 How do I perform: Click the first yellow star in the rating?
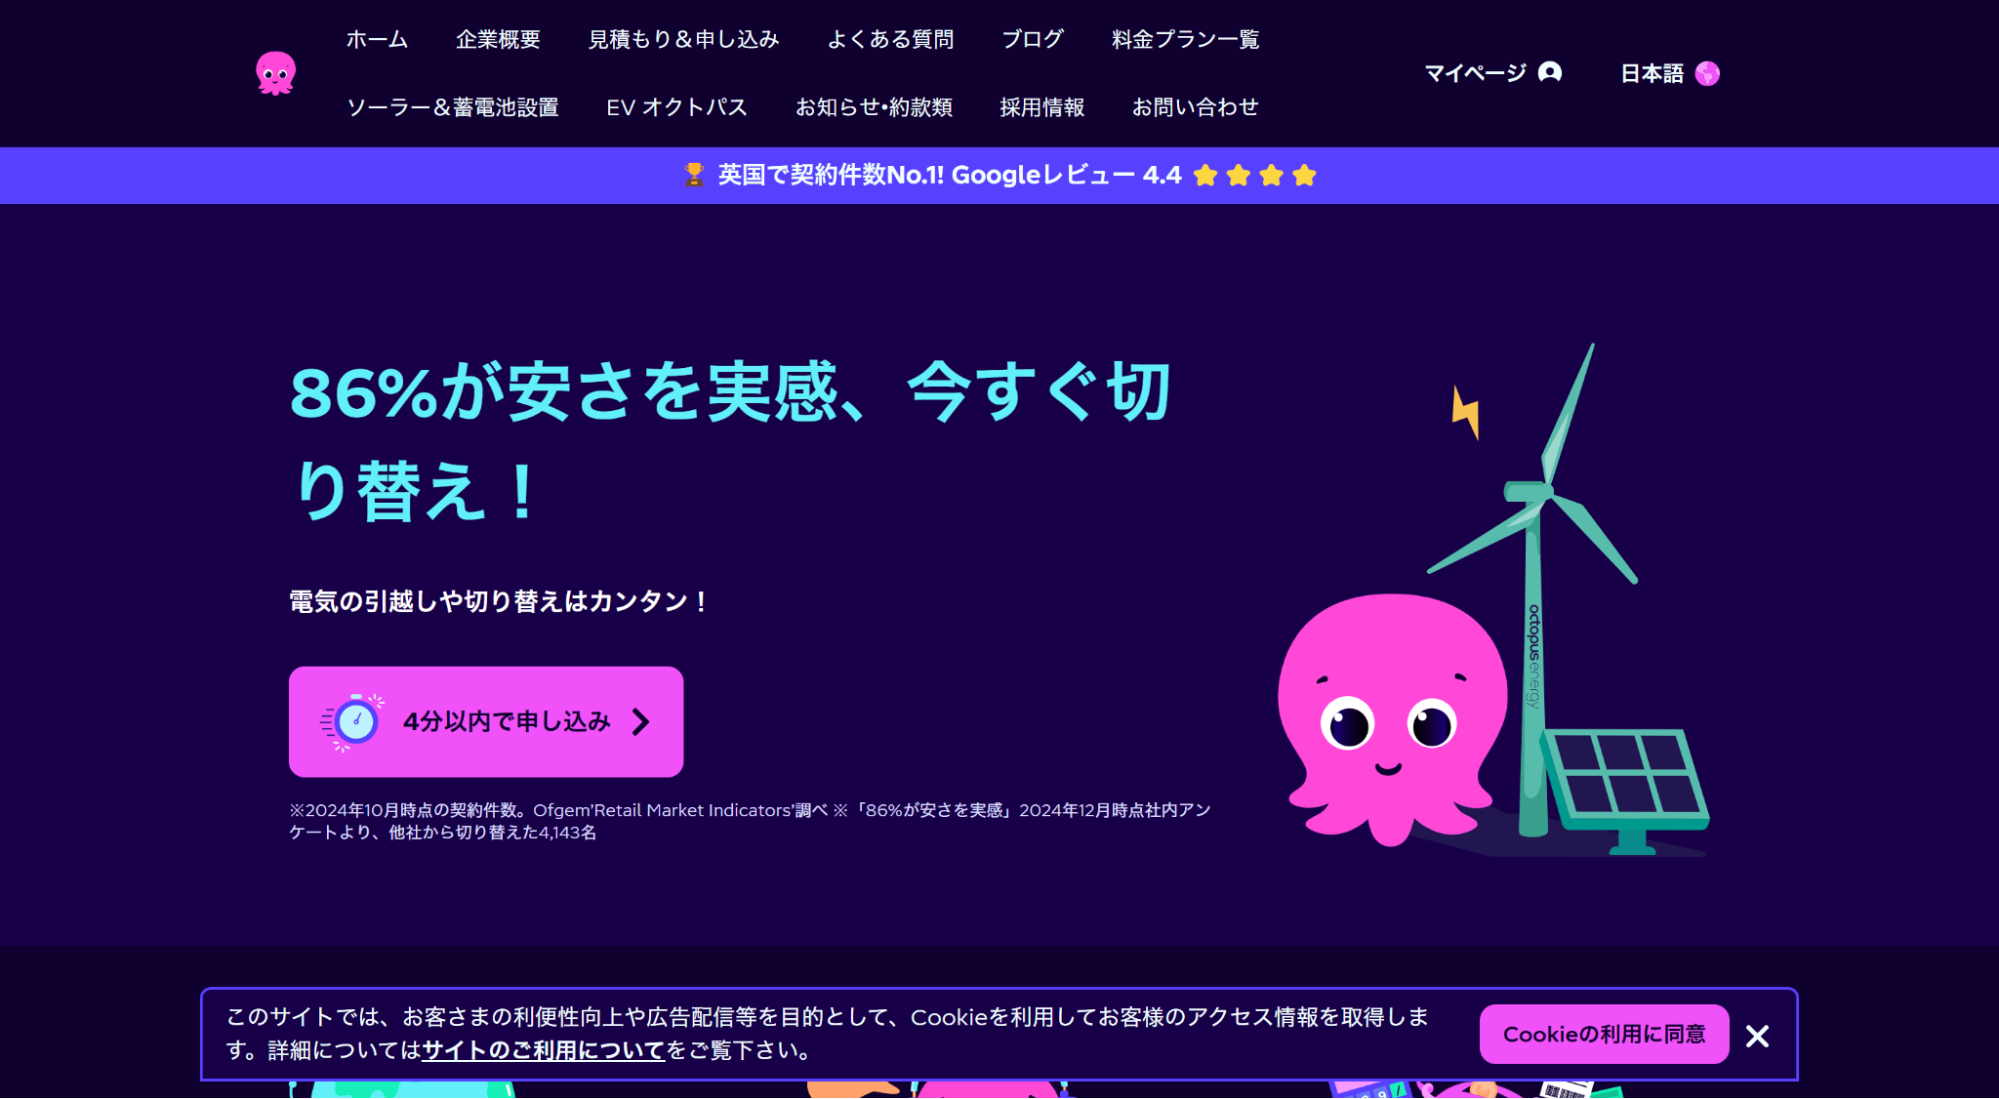[x=1206, y=175]
